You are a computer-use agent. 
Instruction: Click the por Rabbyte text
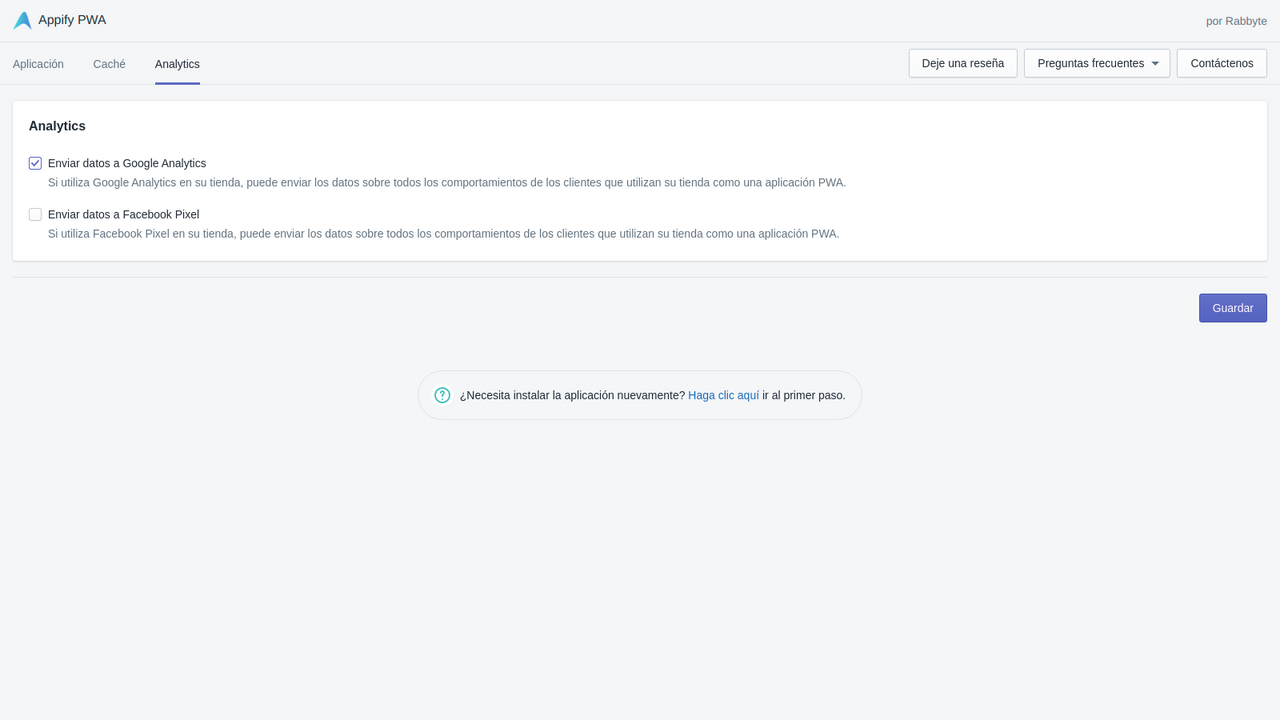point(1236,21)
